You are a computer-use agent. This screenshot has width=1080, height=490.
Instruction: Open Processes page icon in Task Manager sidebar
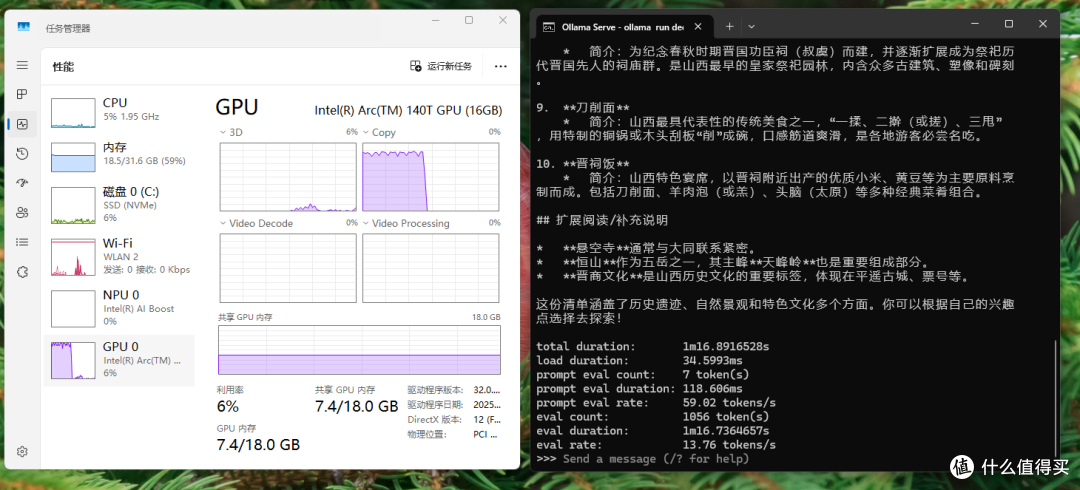click(23, 94)
